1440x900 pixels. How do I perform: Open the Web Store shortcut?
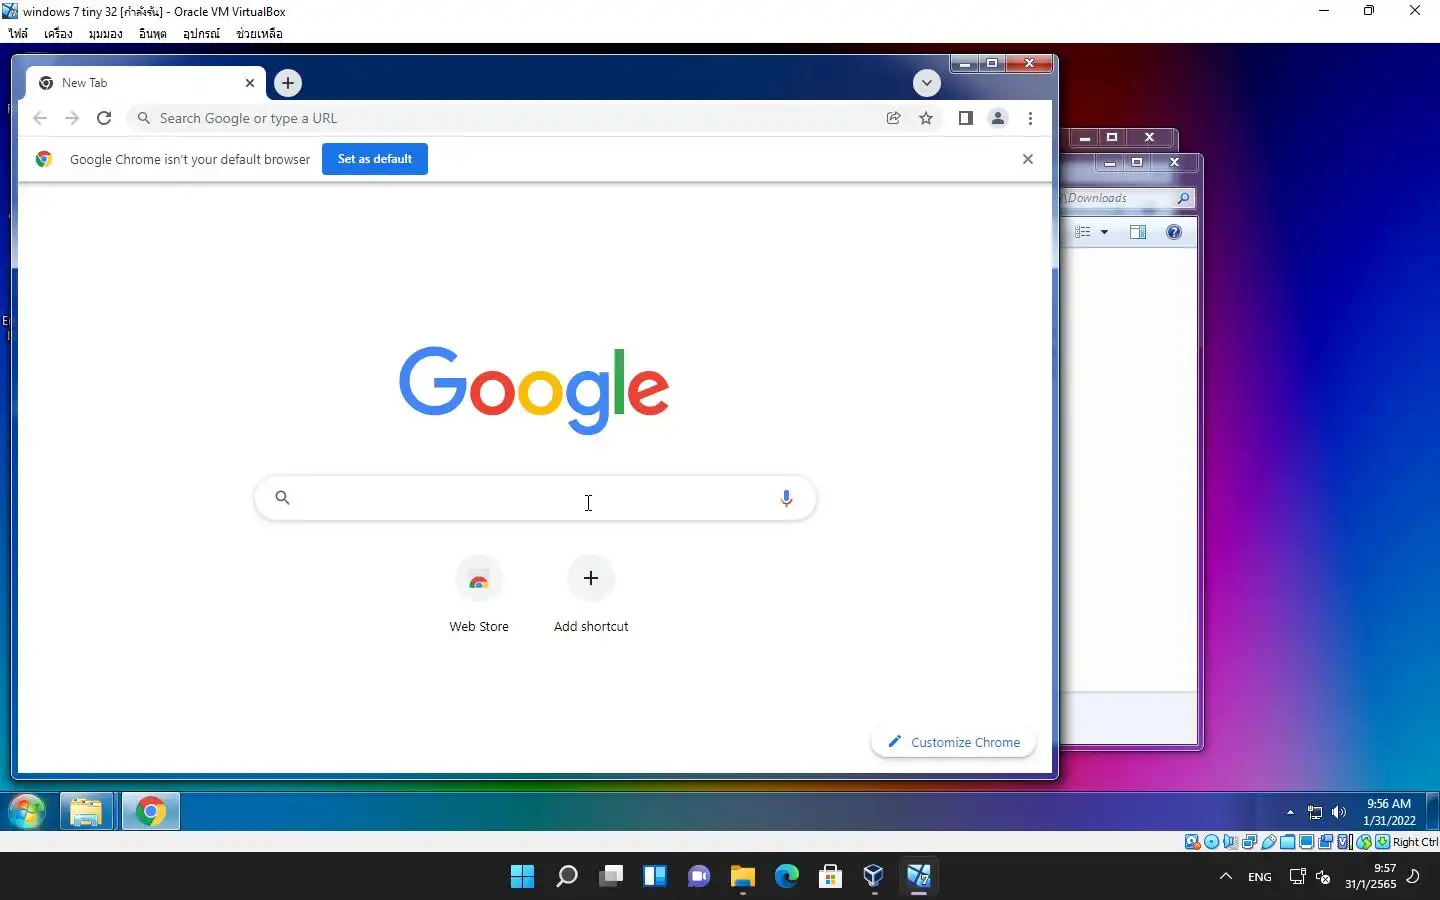click(x=479, y=595)
